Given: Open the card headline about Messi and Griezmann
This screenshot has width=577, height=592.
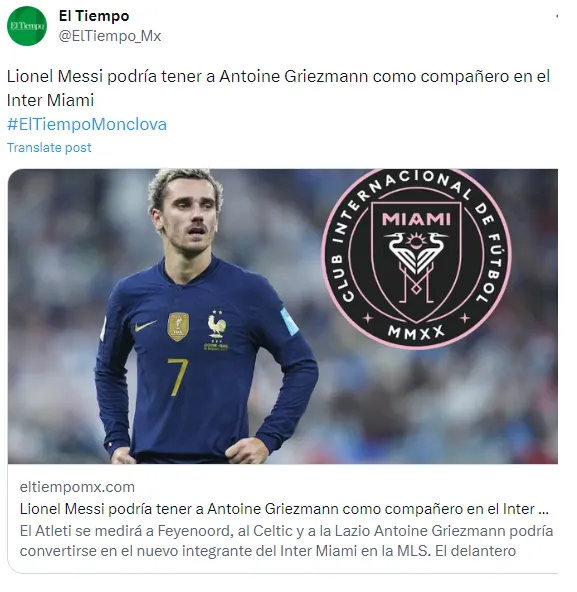Looking at the screenshot, I should pos(284,509).
